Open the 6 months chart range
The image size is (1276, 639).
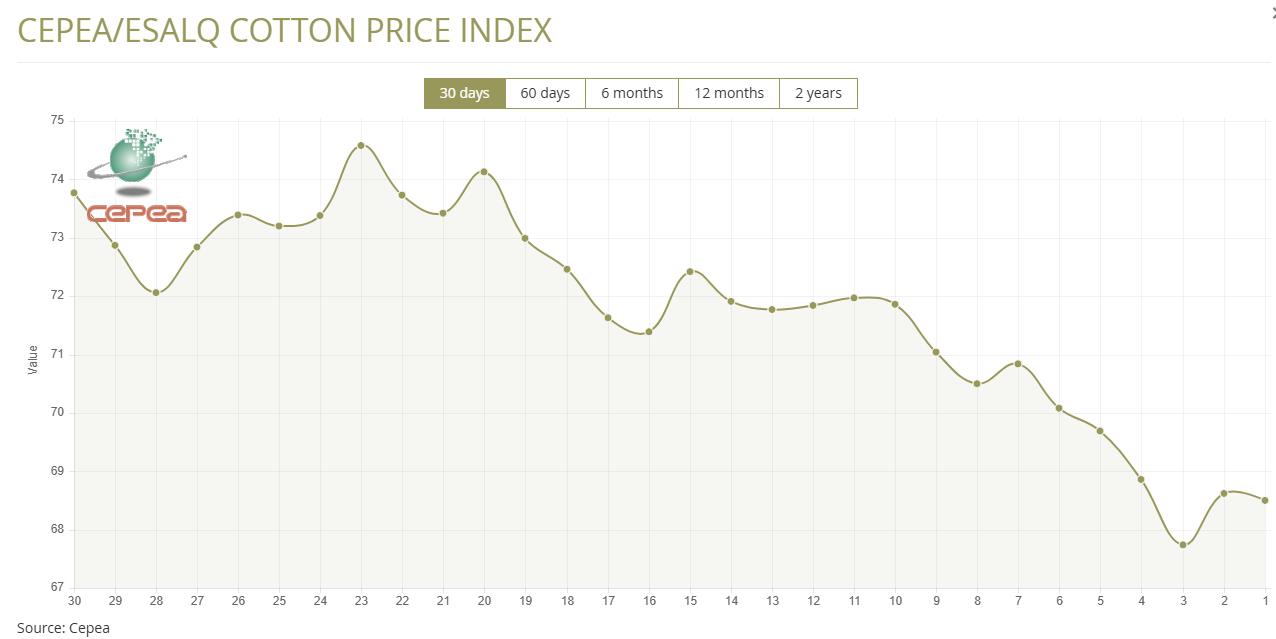pos(631,93)
